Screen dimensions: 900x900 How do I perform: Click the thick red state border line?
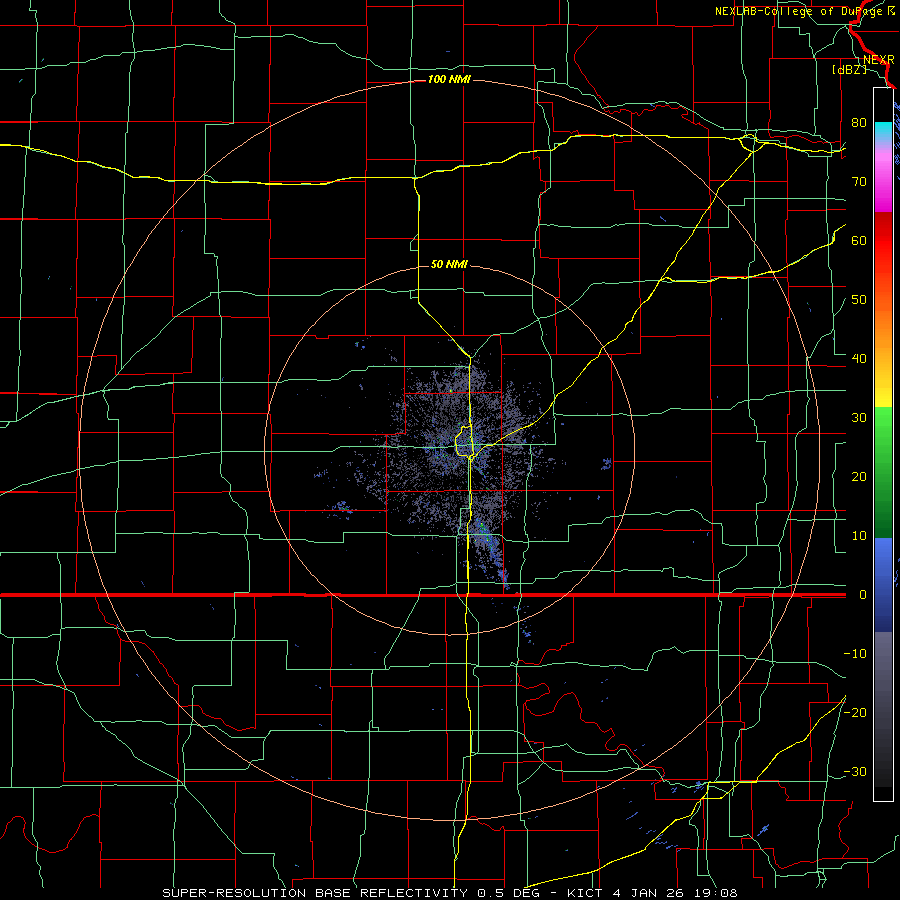click(x=422, y=595)
